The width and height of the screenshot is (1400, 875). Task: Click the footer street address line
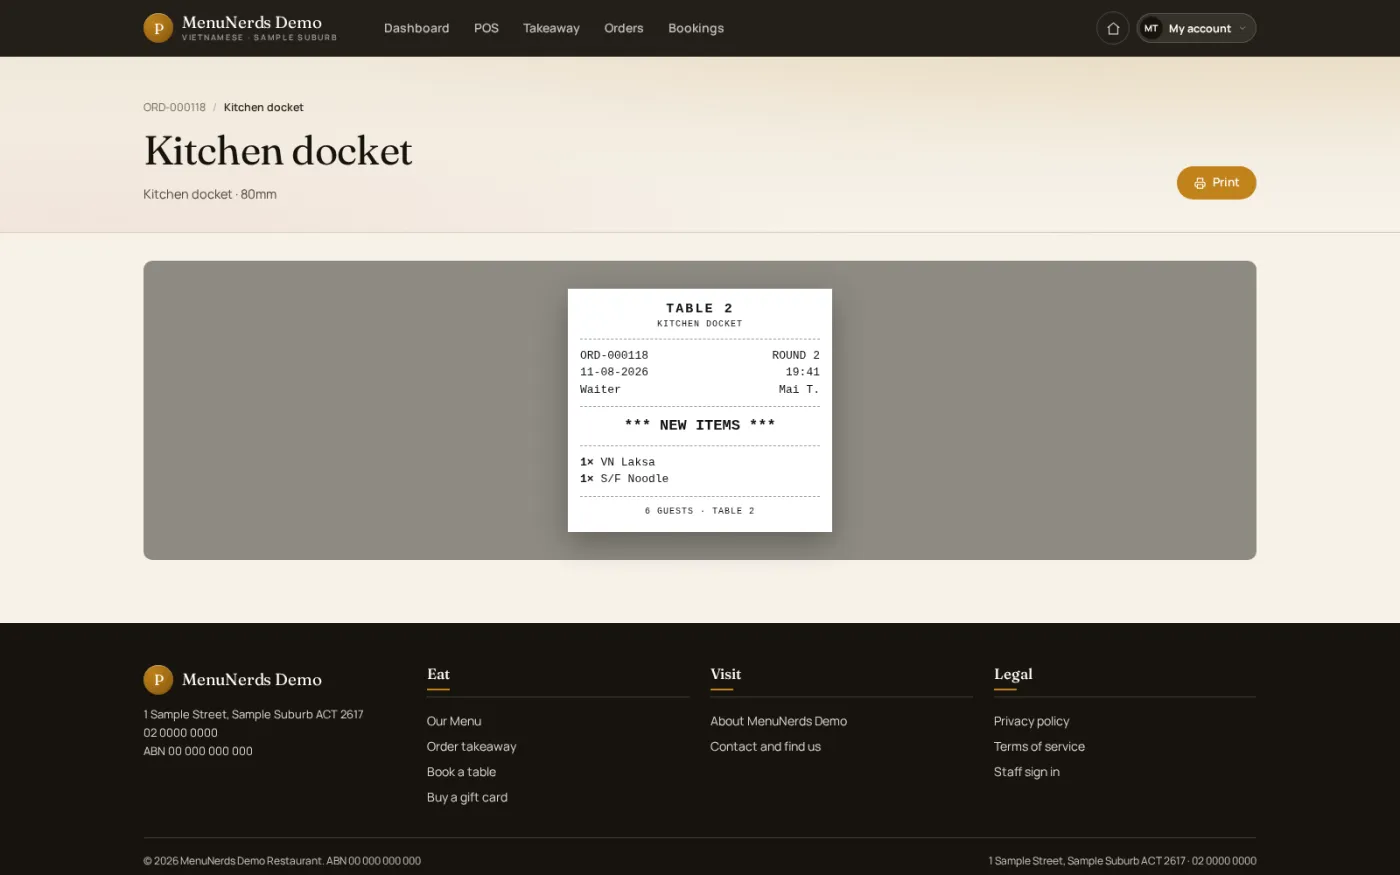(253, 715)
